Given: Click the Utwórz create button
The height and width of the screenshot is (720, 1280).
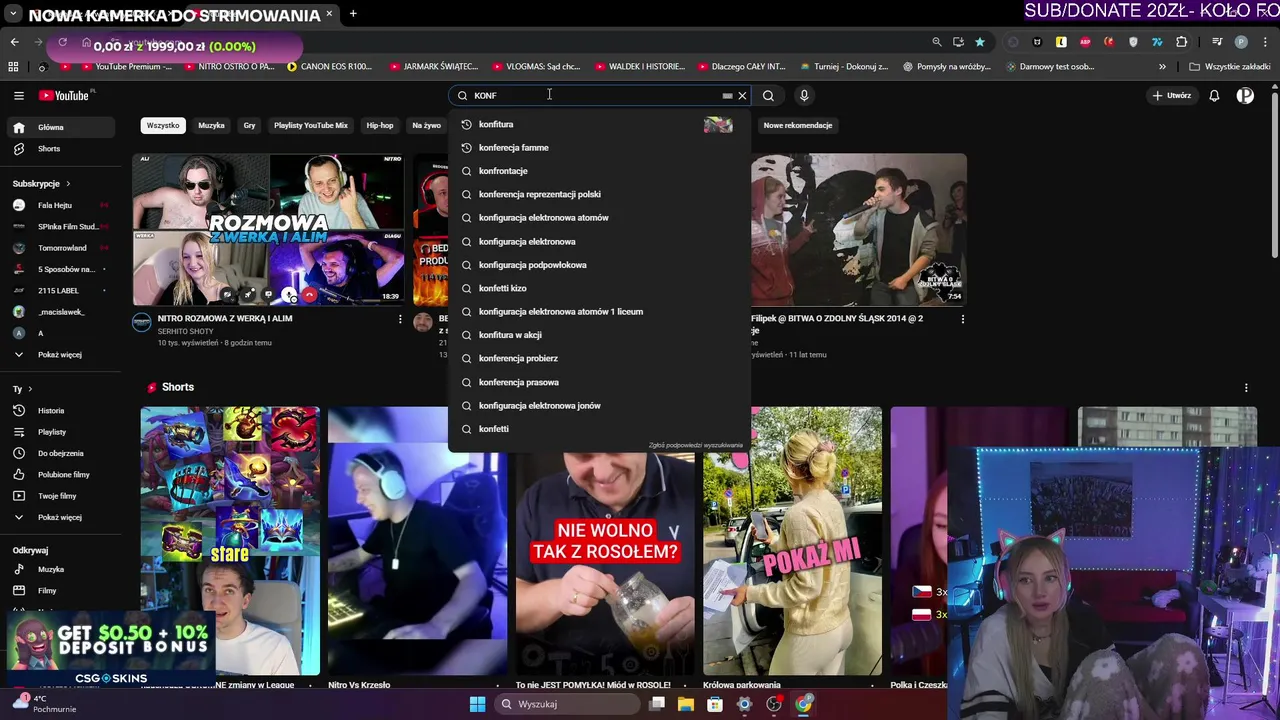Looking at the screenshot, I should coord(1172,96).
